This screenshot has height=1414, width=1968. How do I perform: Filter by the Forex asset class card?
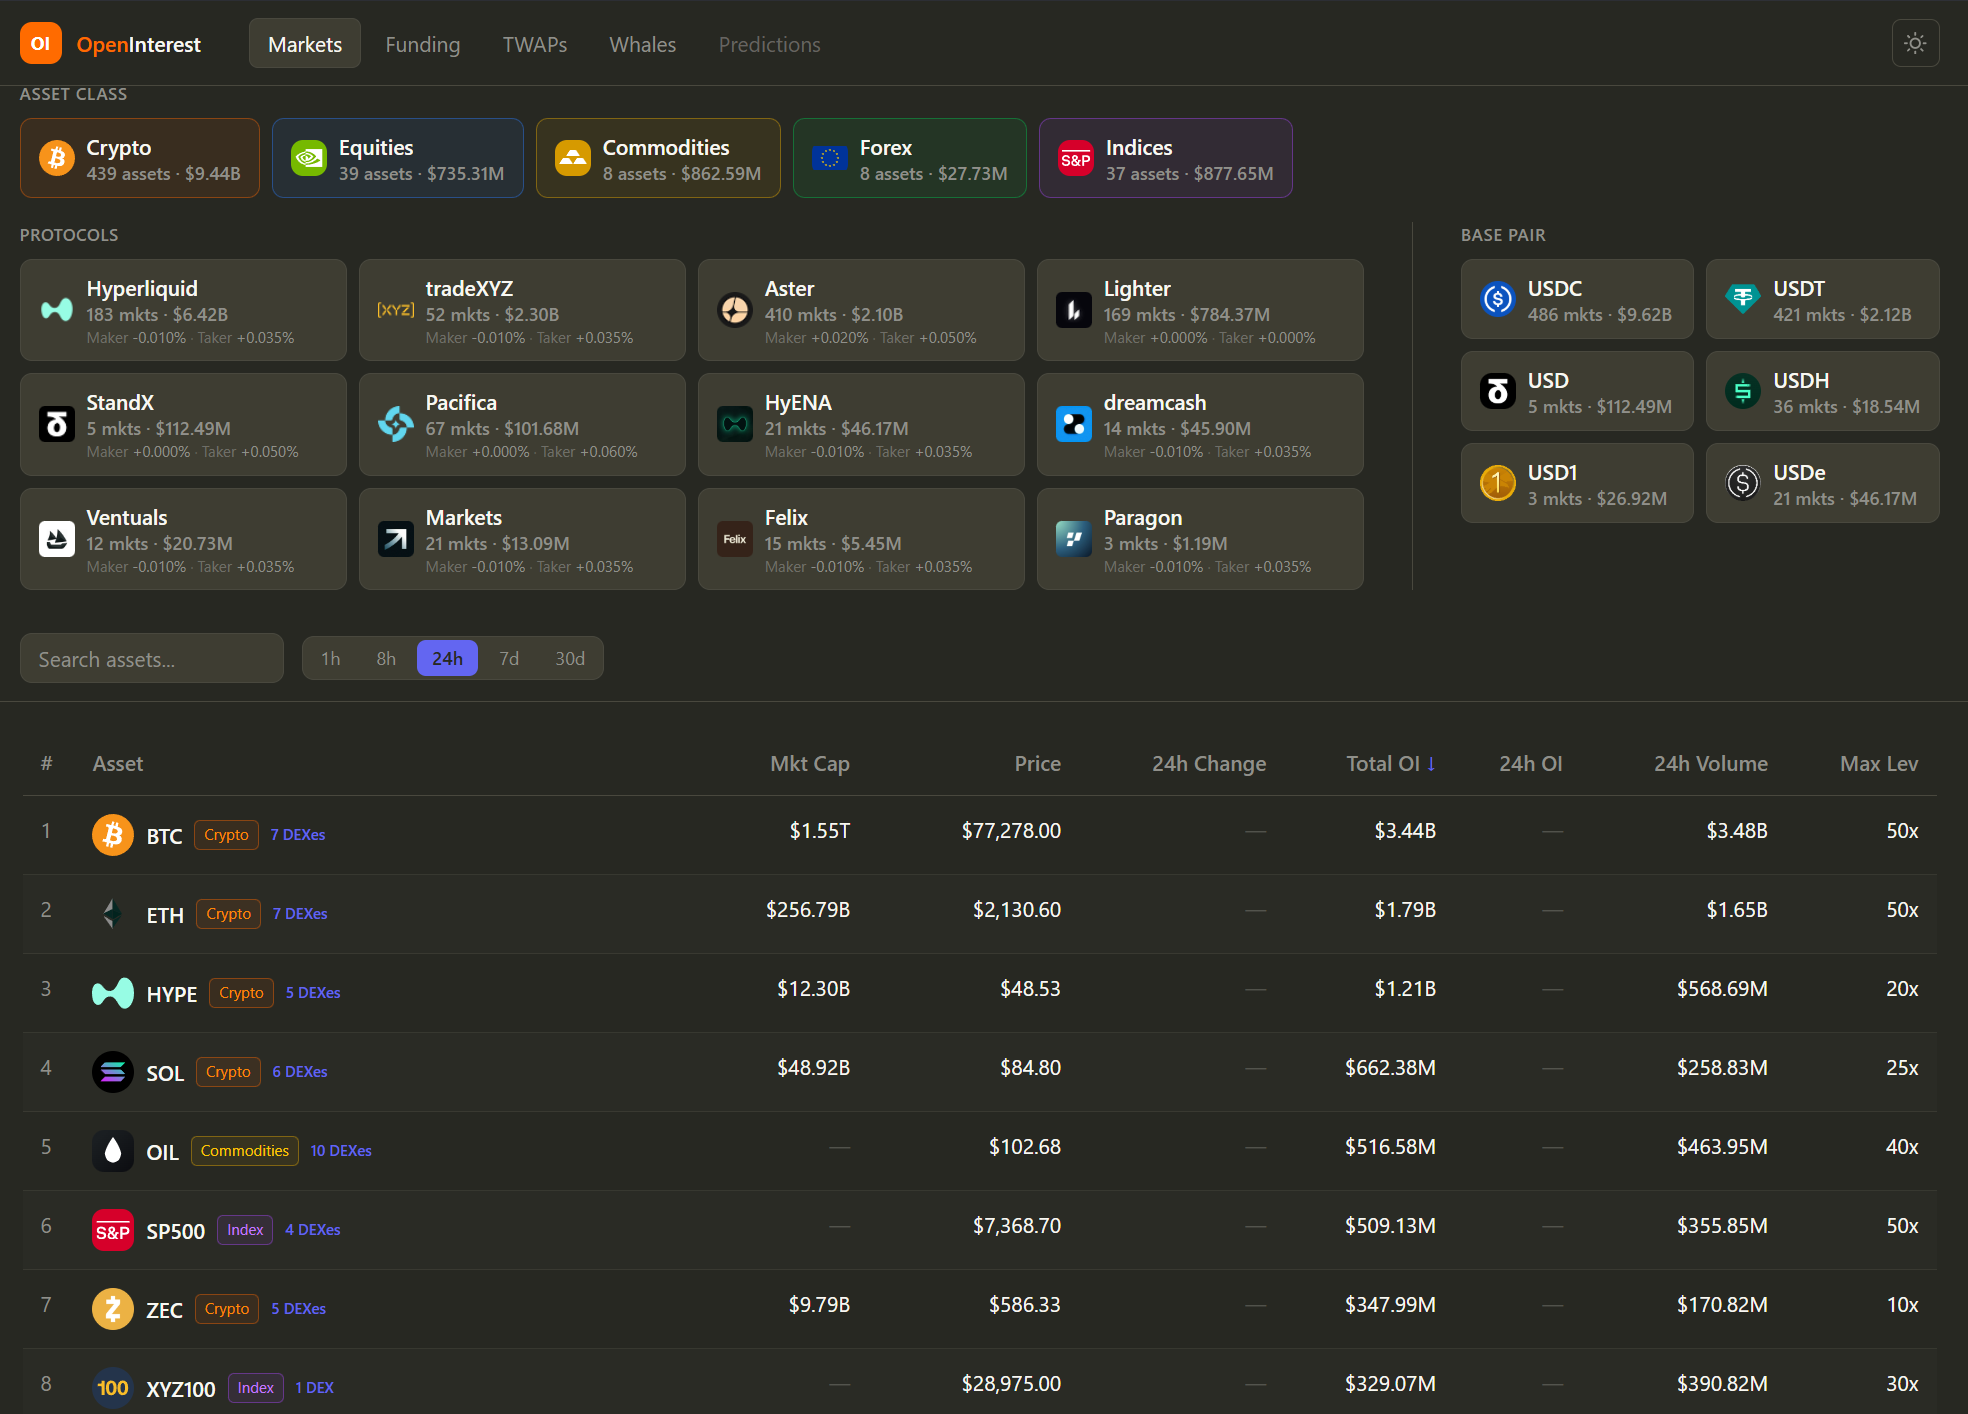[x=910, y=158]
